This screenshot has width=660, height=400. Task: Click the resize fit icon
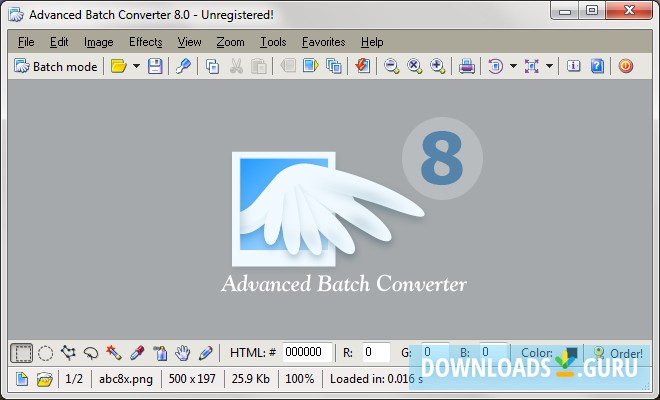pyautogui.click(x=532, y=66)
